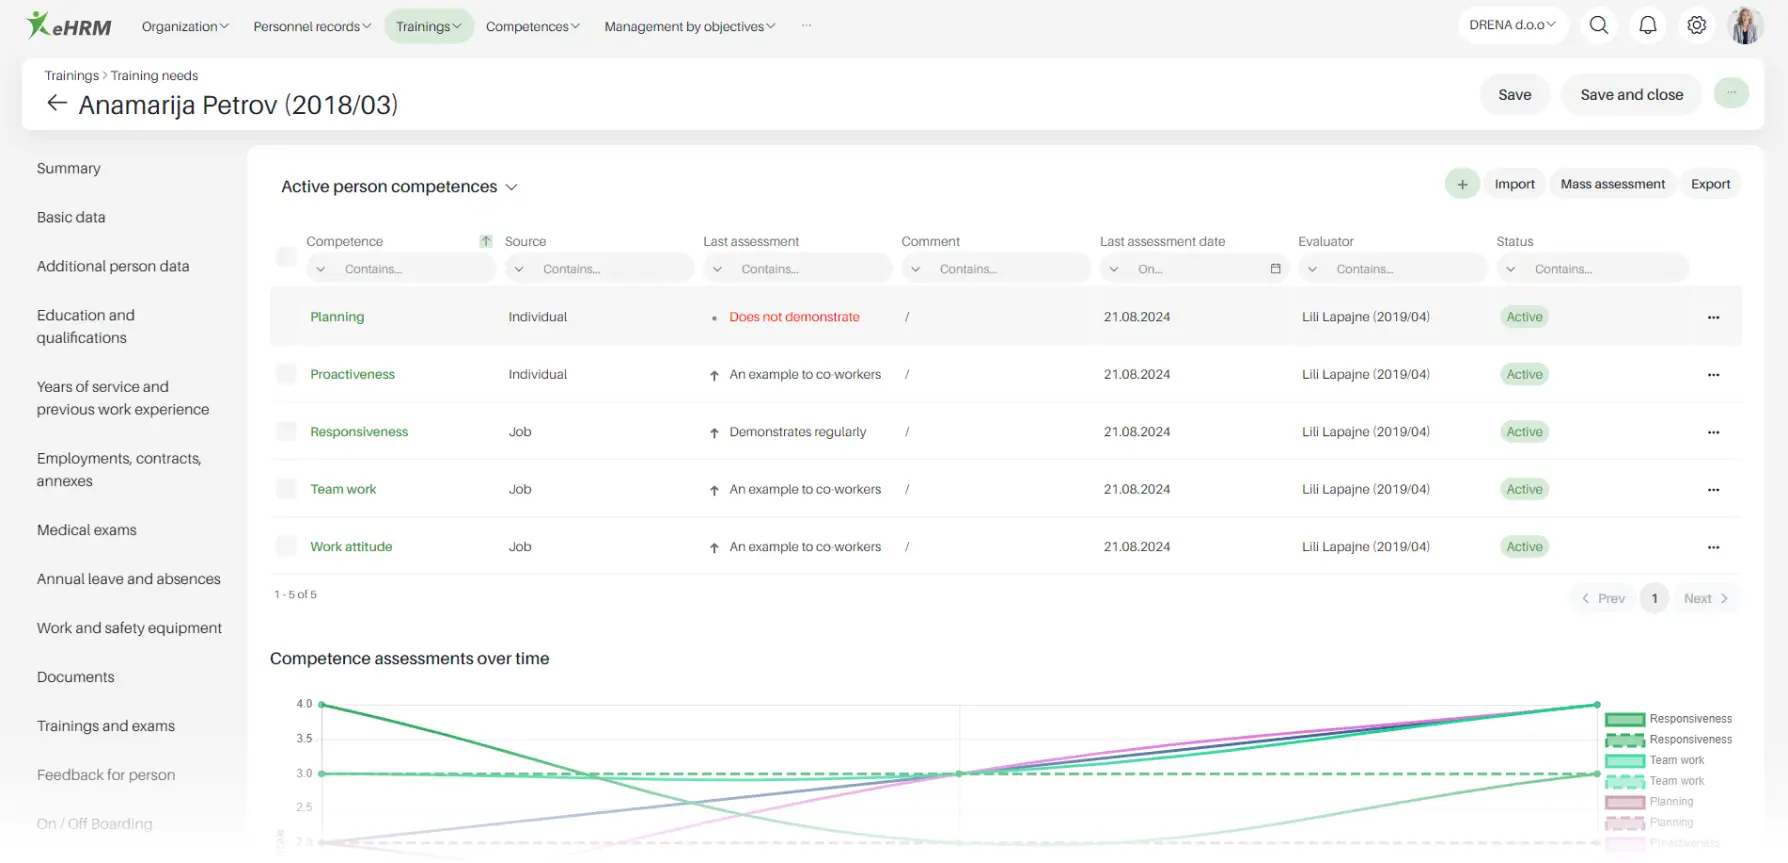Open the settings gear icon

(1696, 25)
